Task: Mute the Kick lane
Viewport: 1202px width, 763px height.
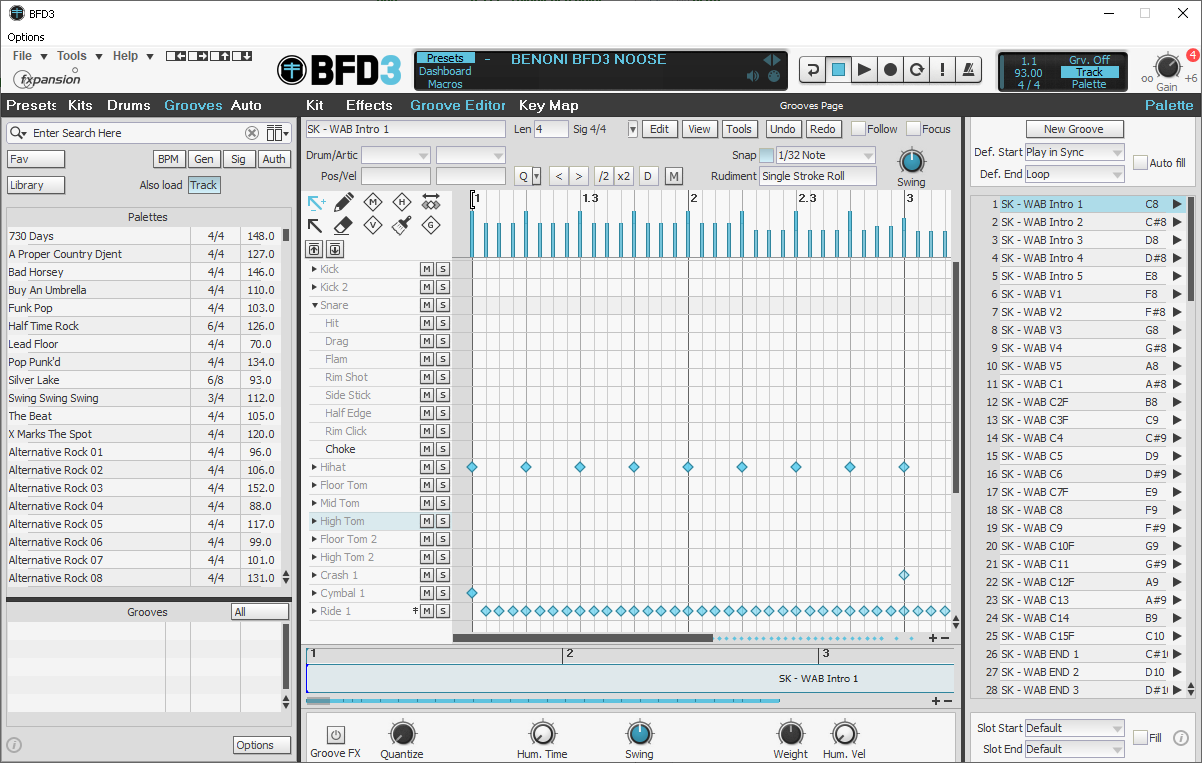Action: (426, 269)
